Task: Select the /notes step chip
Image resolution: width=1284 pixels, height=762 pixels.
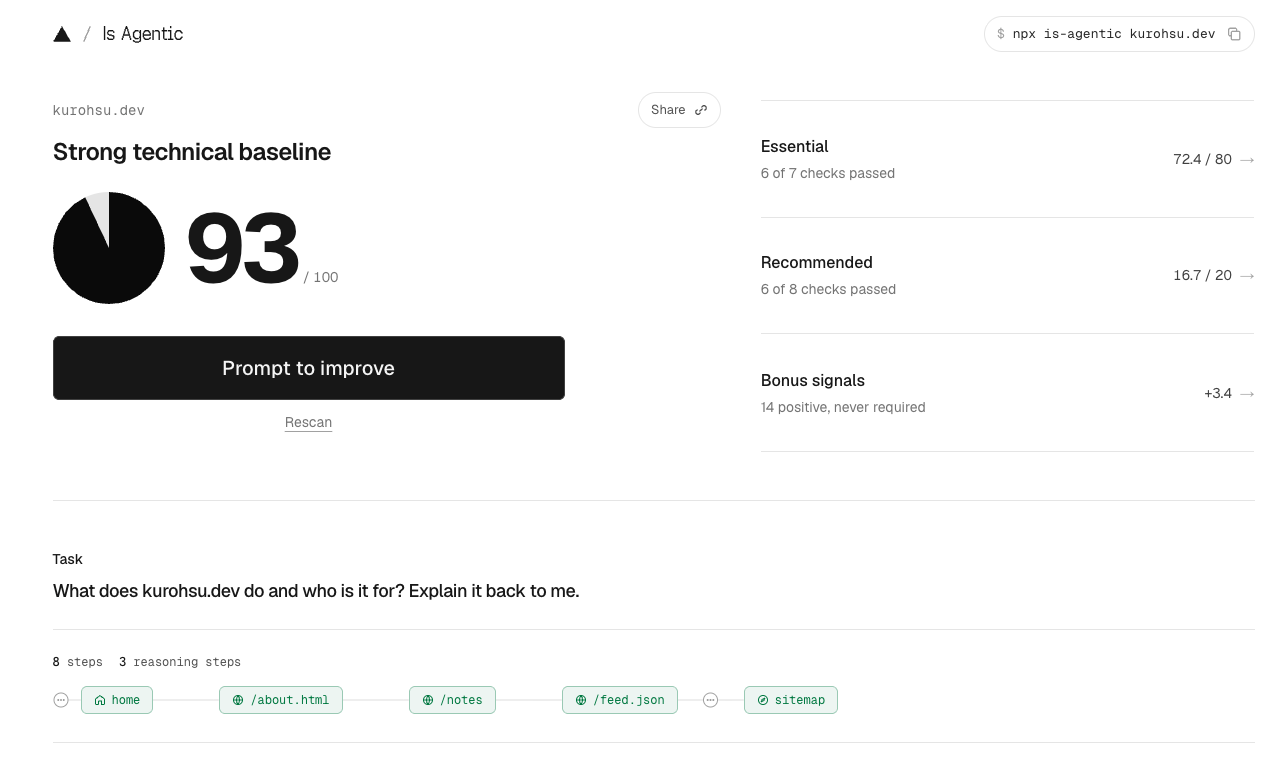Action: coord(452,700)
